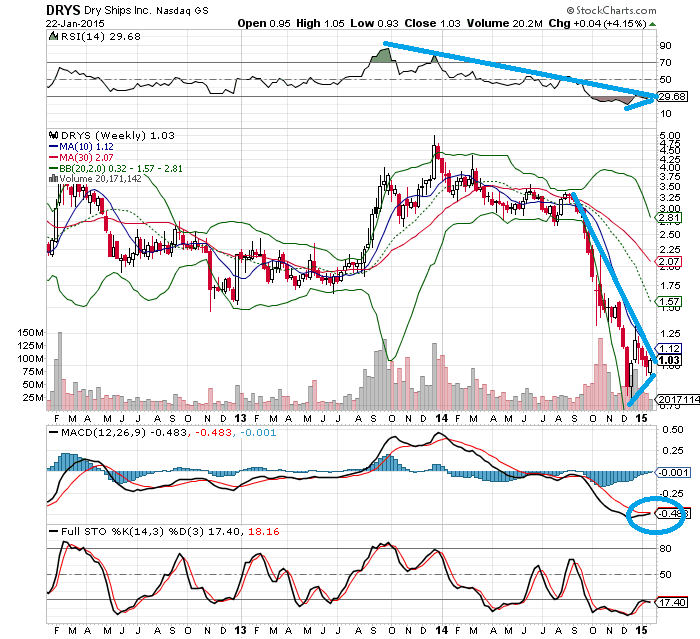Click the date 22-Jan-2015
Viewport: 700px width, 639px height.
pos(75,24)
